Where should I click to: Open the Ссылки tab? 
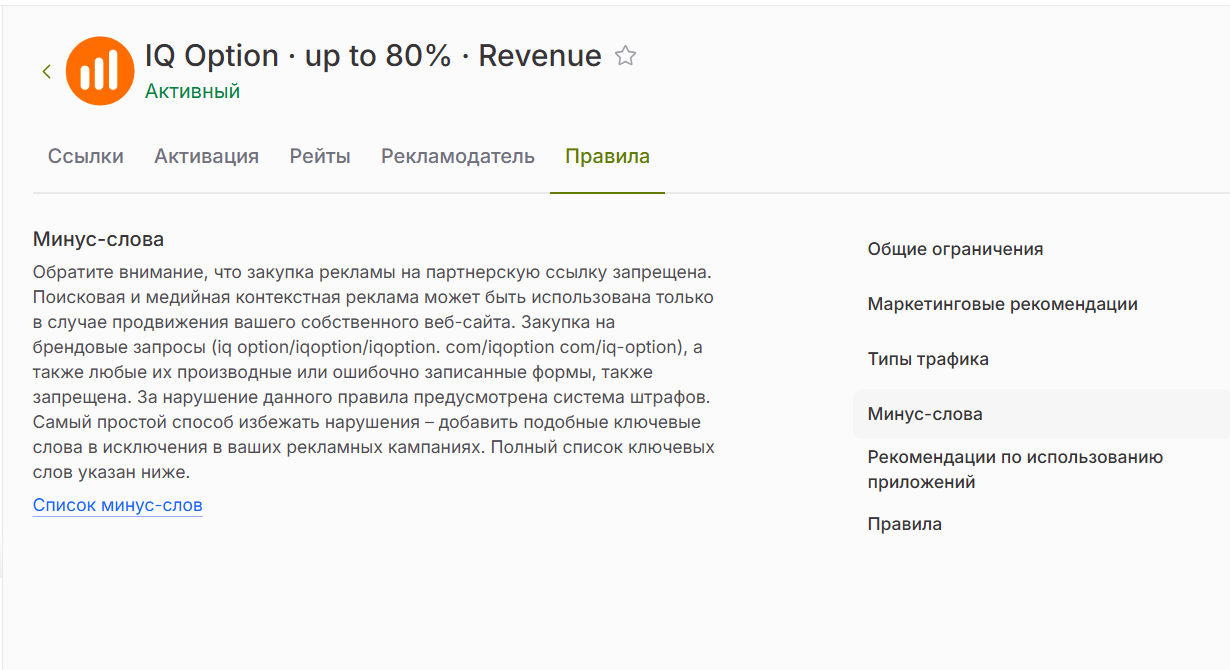point(86,156)
